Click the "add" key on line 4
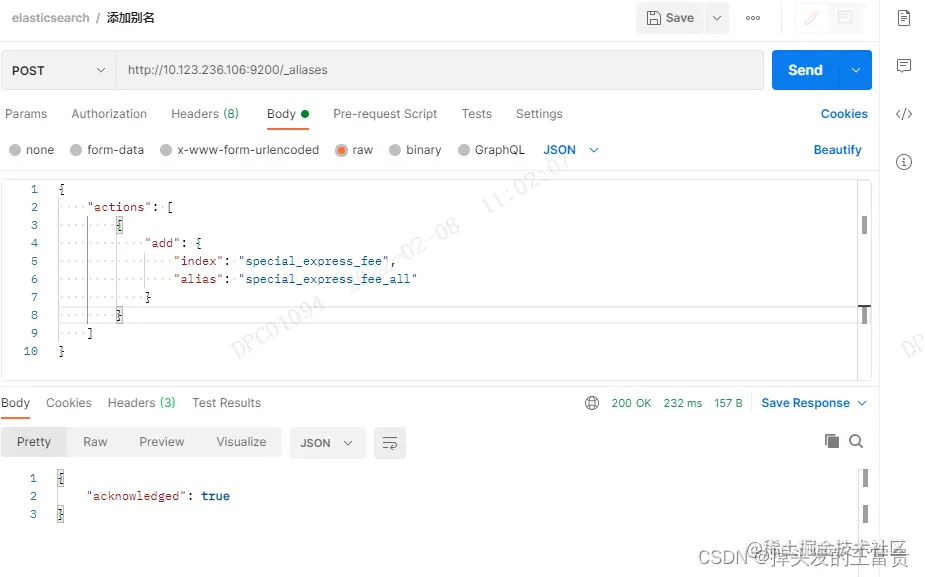This screenshot has width=925, height=577. point(162,243)
